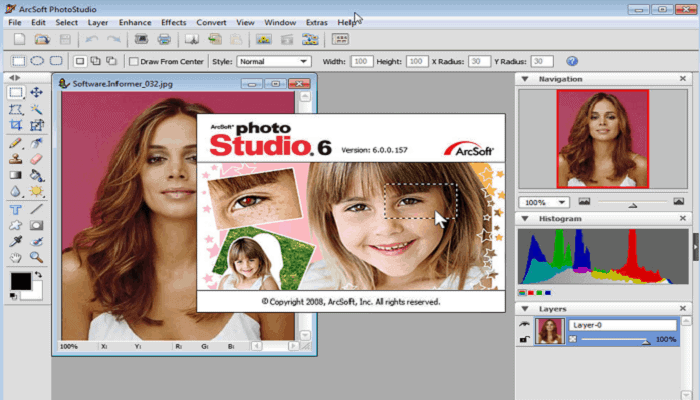Collapse the Histogram panel
The height and width of the screenshot is (400, 700).
(x=525, y=219)
